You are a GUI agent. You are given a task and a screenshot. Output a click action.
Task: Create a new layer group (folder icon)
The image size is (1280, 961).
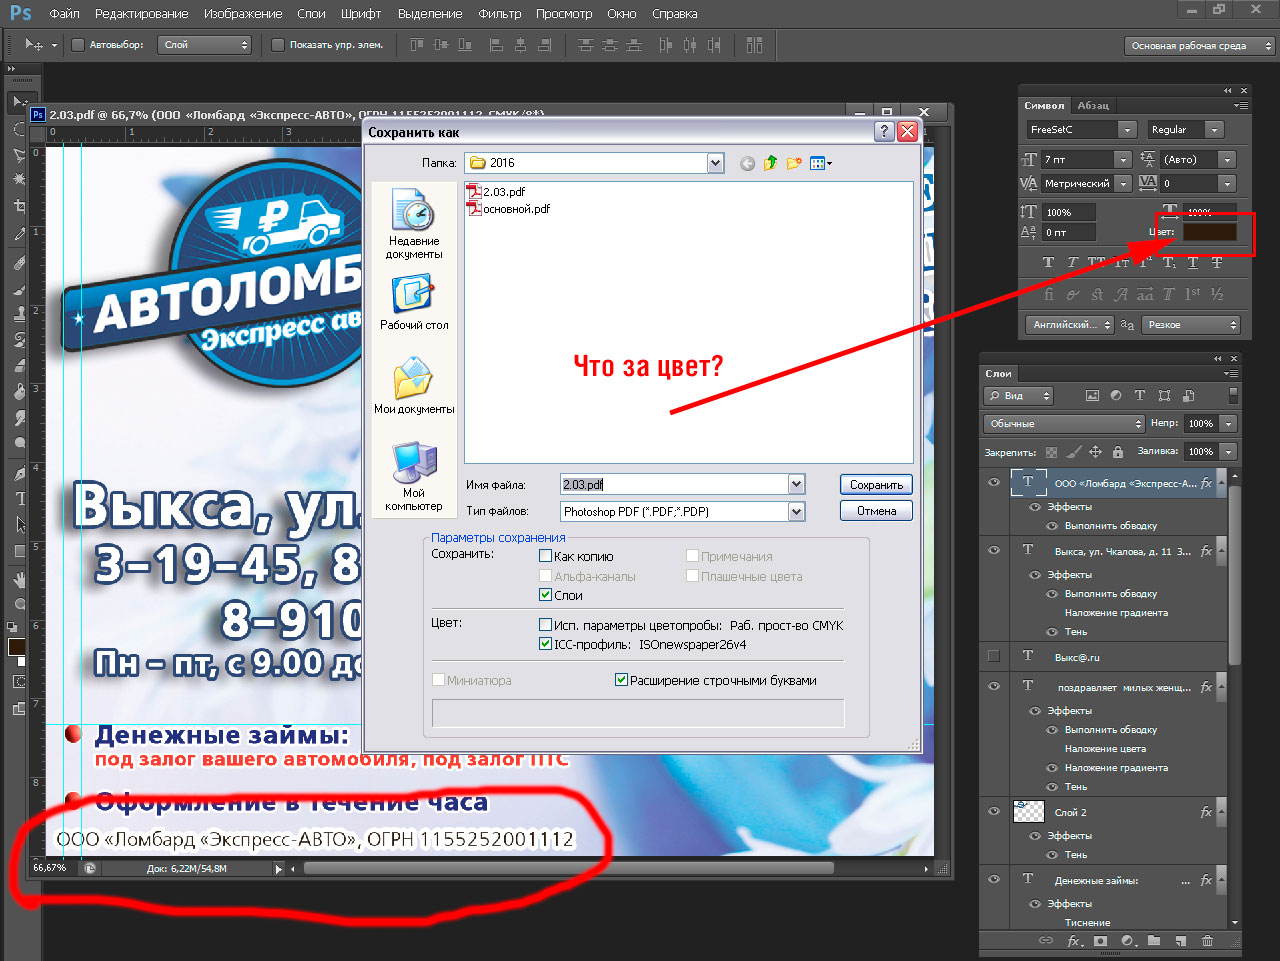click(x=1154, y=941)
